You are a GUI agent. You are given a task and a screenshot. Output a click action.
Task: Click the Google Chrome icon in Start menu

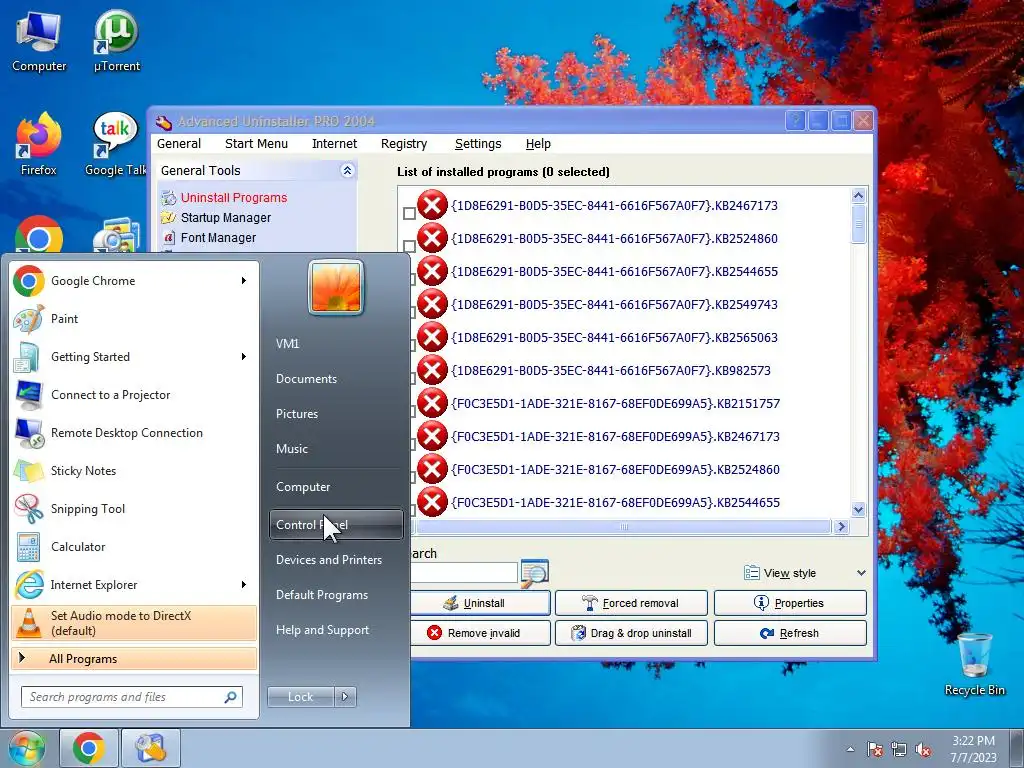[x=29, y=281]
